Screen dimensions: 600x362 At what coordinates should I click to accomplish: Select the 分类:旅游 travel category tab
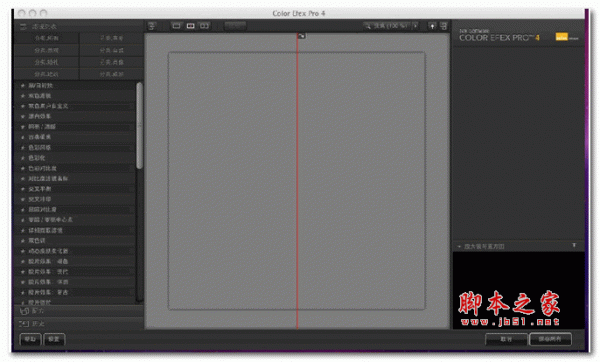click(111, 74)
